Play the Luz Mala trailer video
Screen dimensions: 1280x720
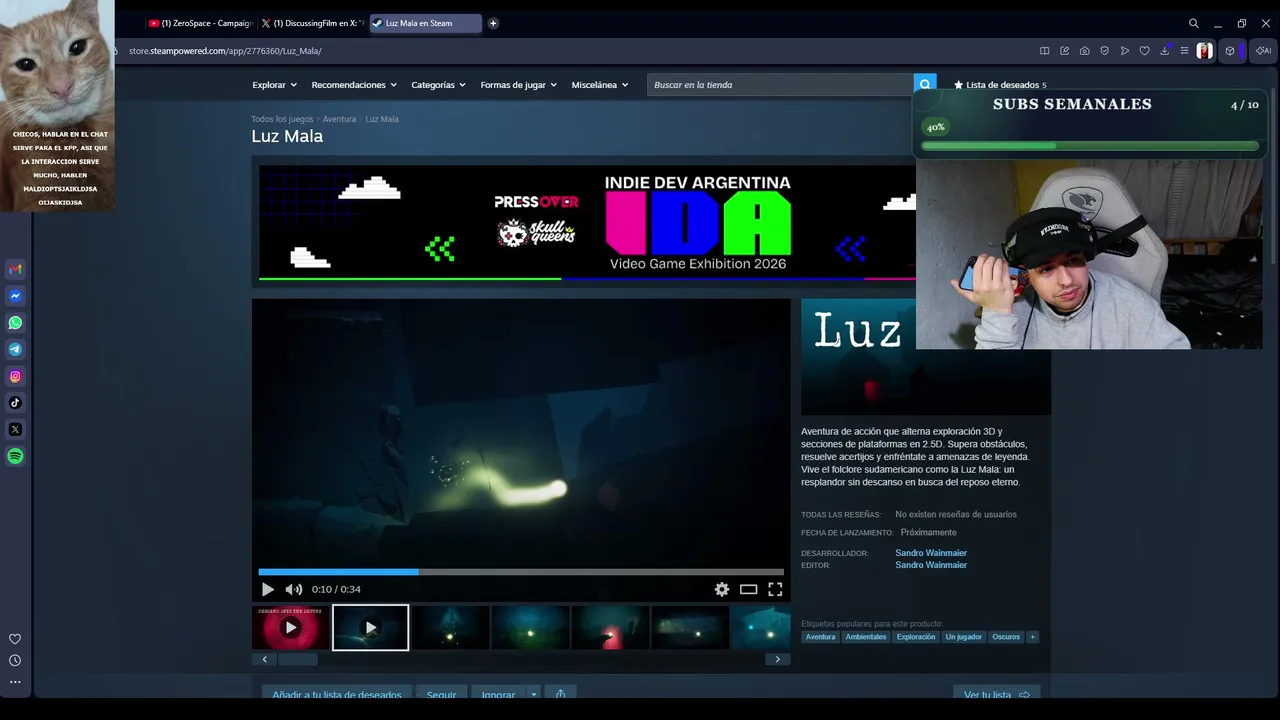pyautogui.click(x=267, y=590)
